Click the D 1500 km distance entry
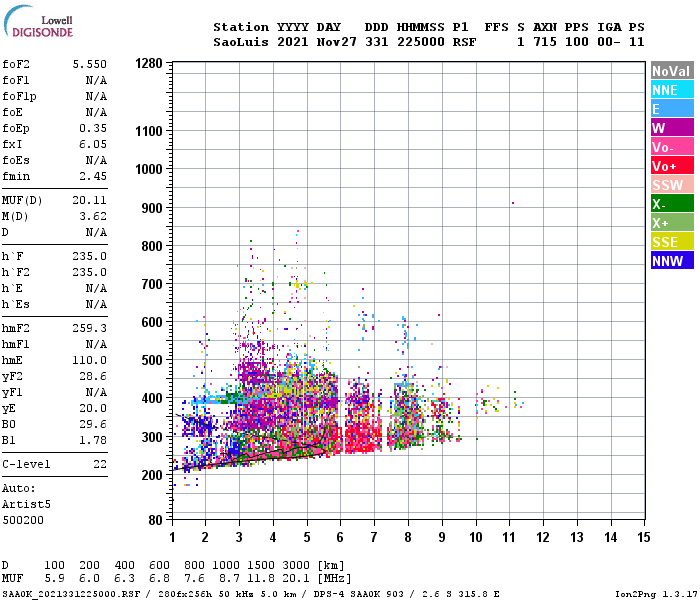 (x=261, y=565)
